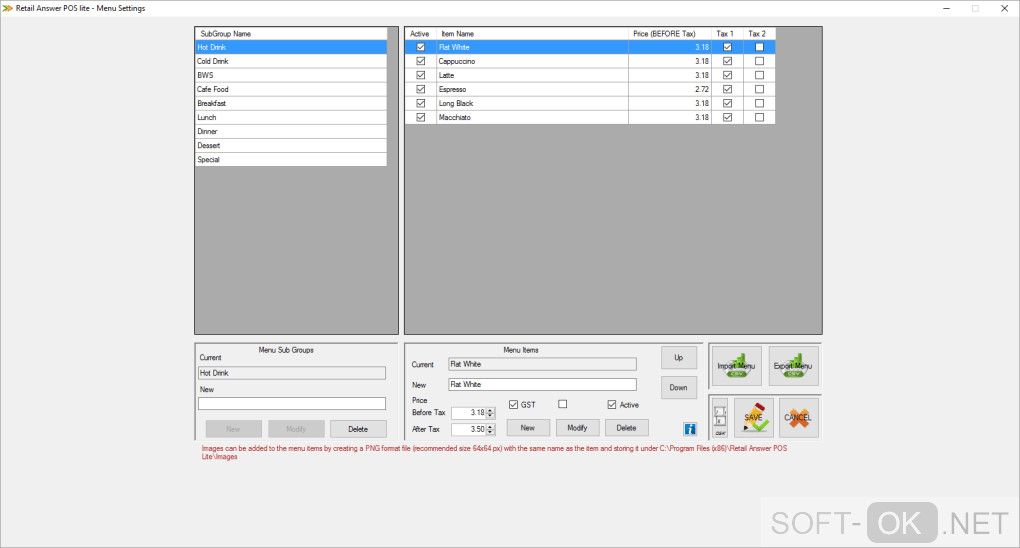The width and height of the screenshot is (1020, 548).
Task: Select the BWS subgroup
Action: pos(291,75)
